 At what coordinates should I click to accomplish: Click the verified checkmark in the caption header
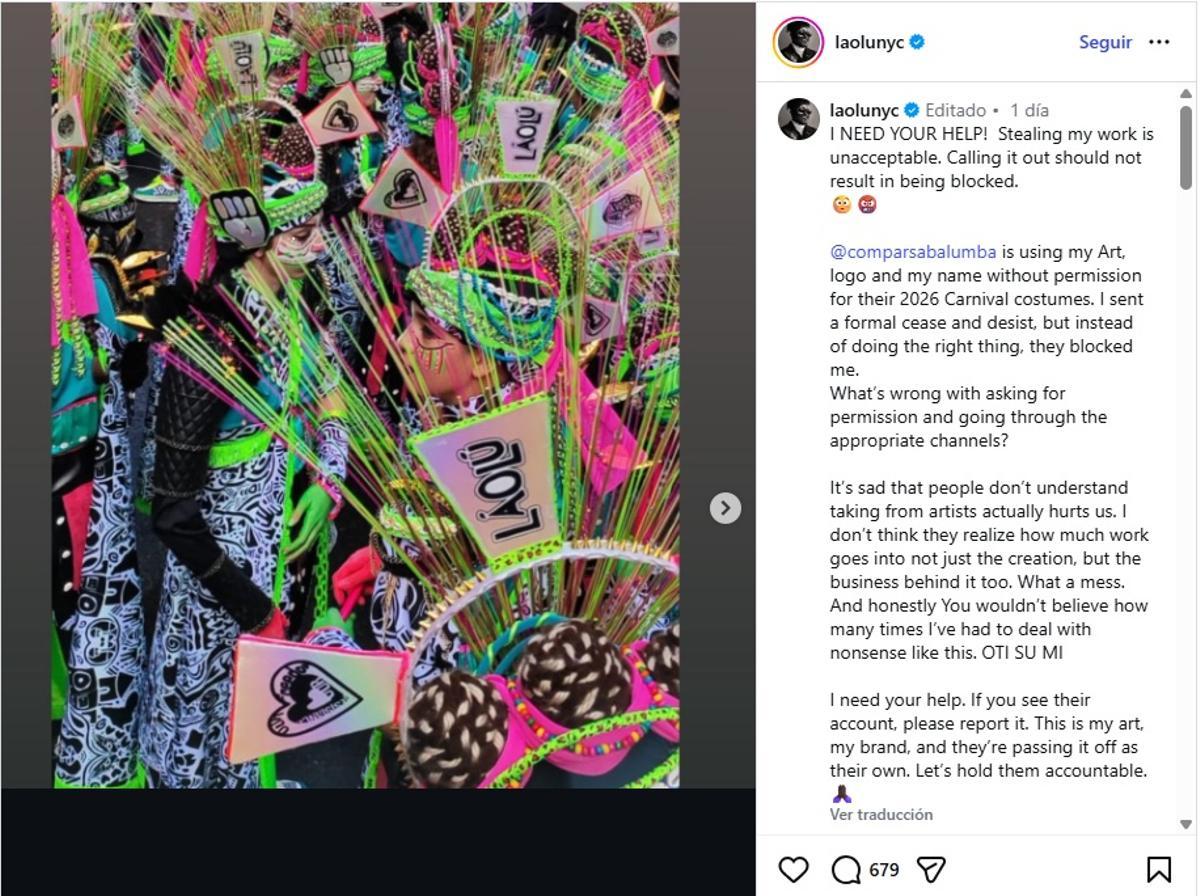[x=912, y=110]
